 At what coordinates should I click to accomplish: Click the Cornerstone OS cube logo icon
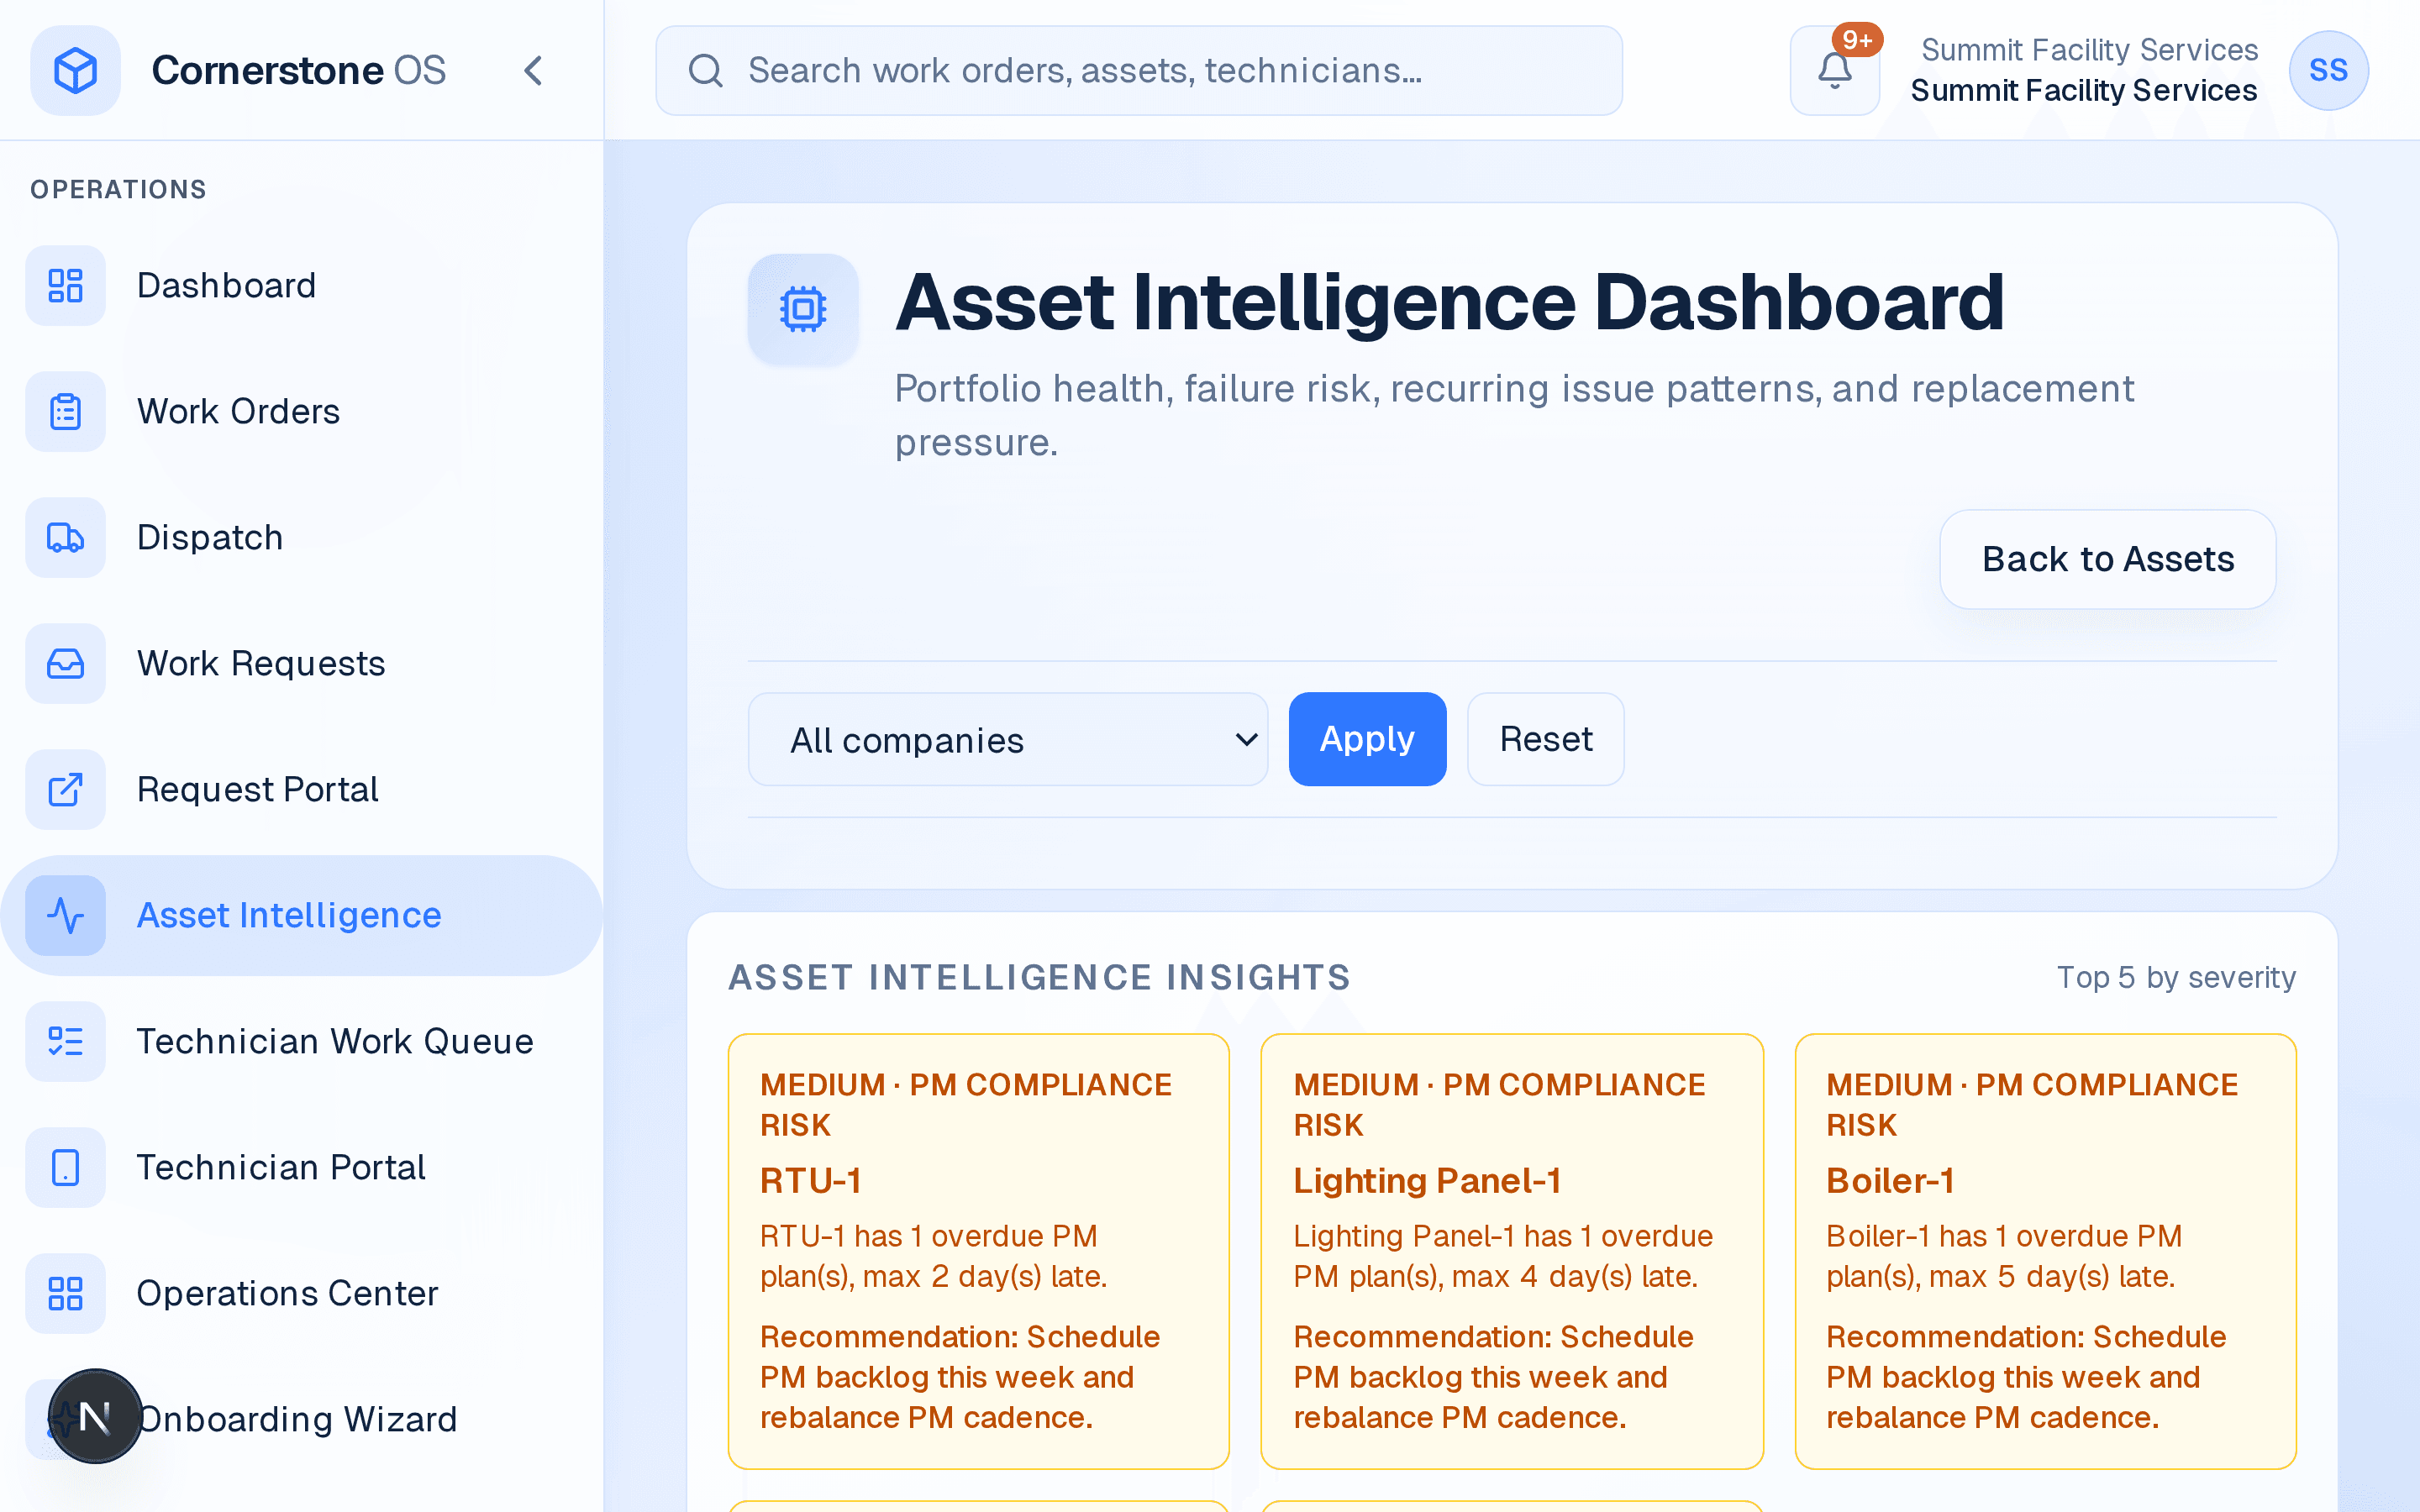coord(75,70)
